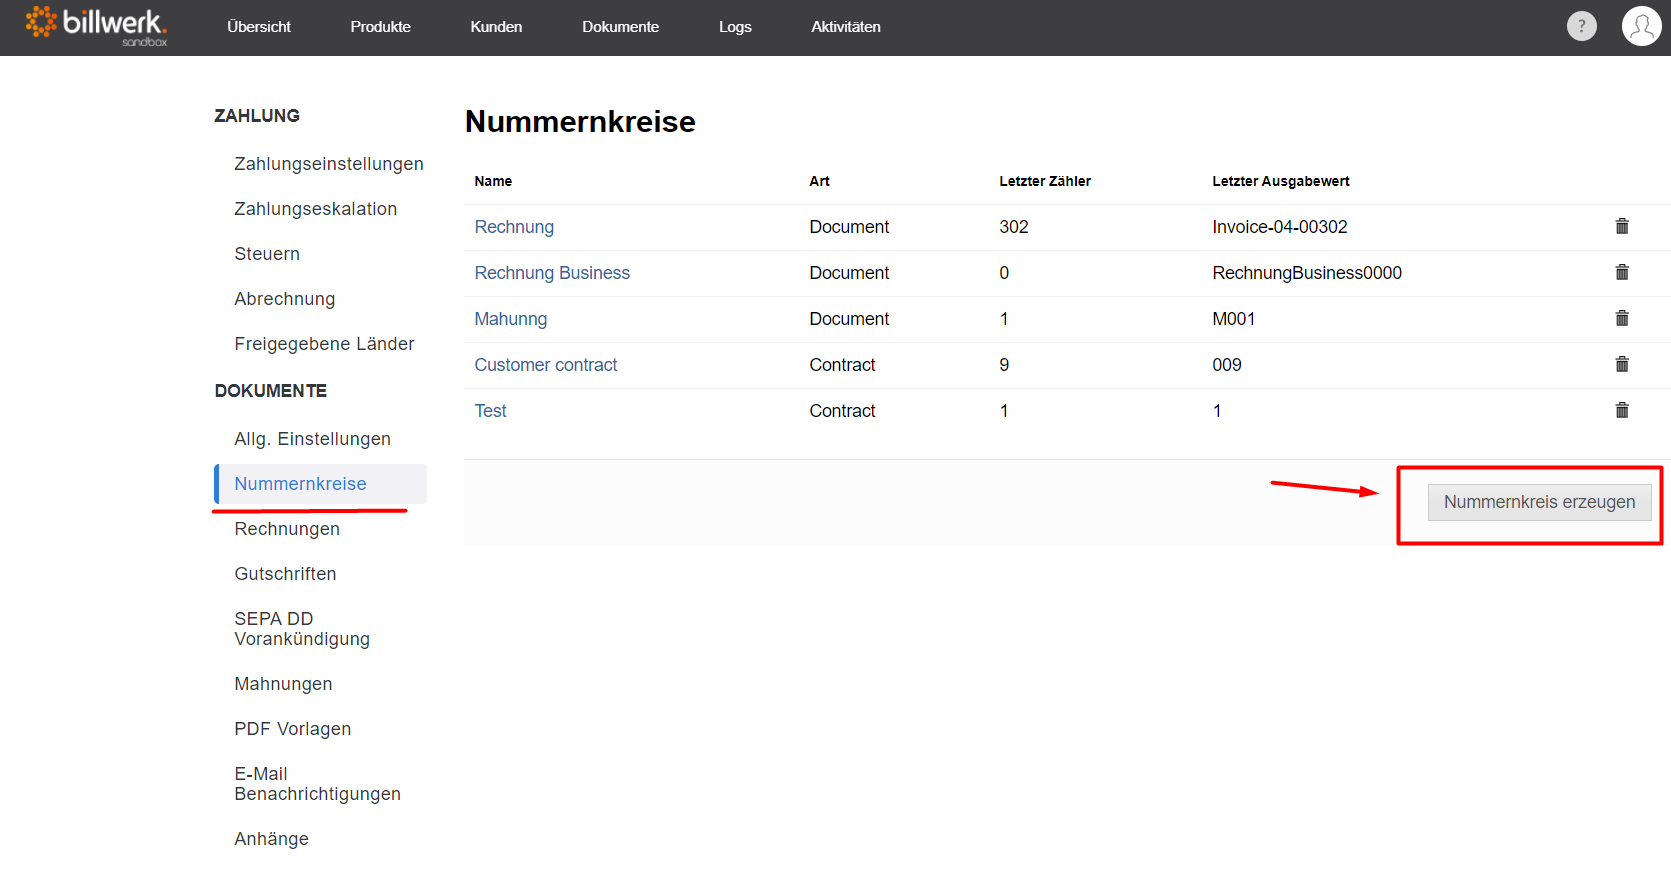The image size is (1671, 876).
Task: Click the Nummernkreise page heading
Action: tap(580, 122)
